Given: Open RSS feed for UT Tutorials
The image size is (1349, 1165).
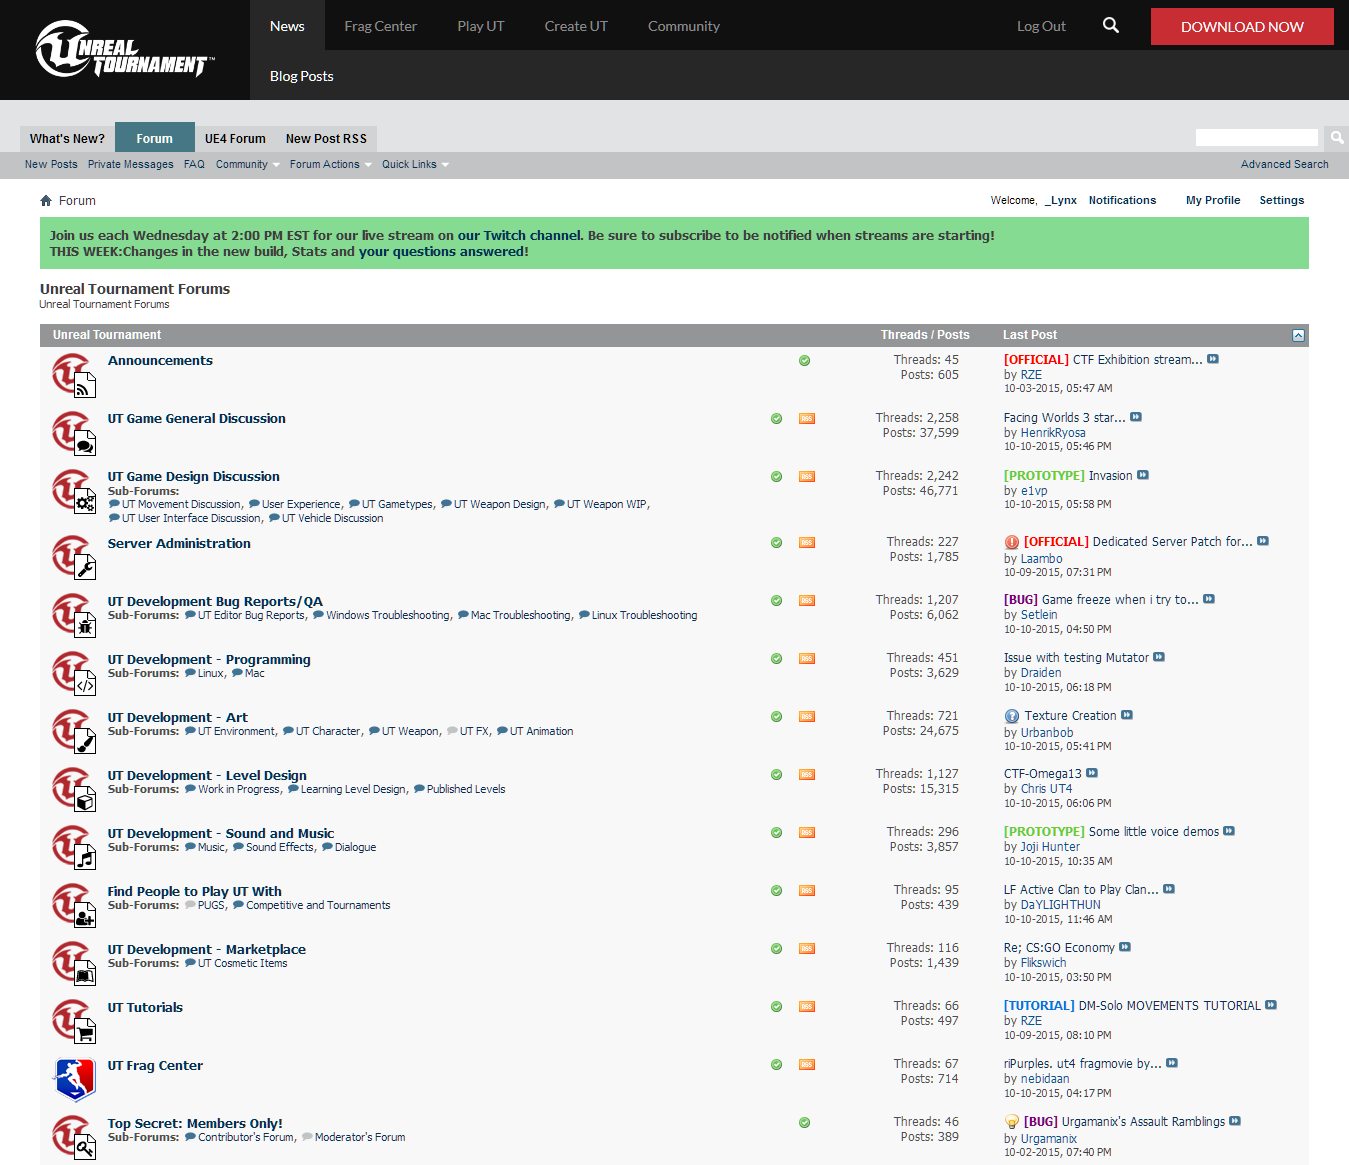Looking at the screenshot, I should (807, 1007).
